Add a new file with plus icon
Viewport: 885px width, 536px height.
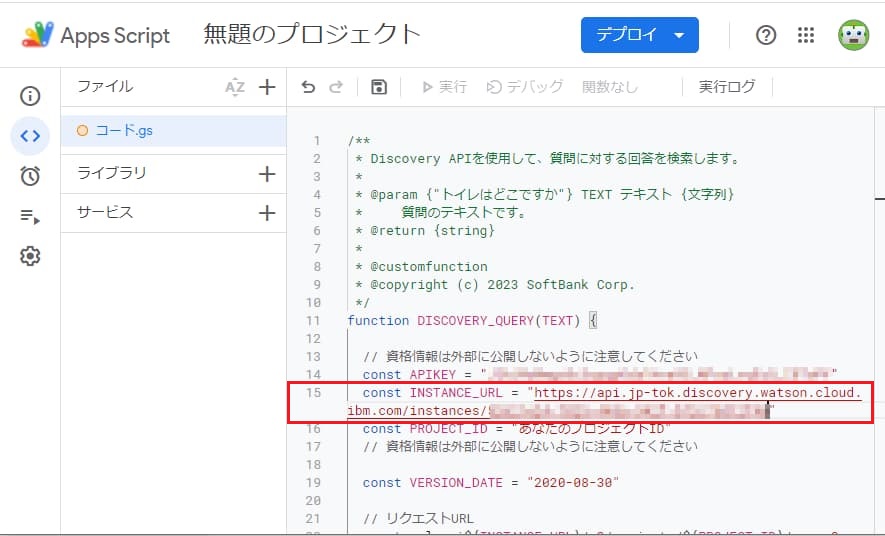[267, 87]
